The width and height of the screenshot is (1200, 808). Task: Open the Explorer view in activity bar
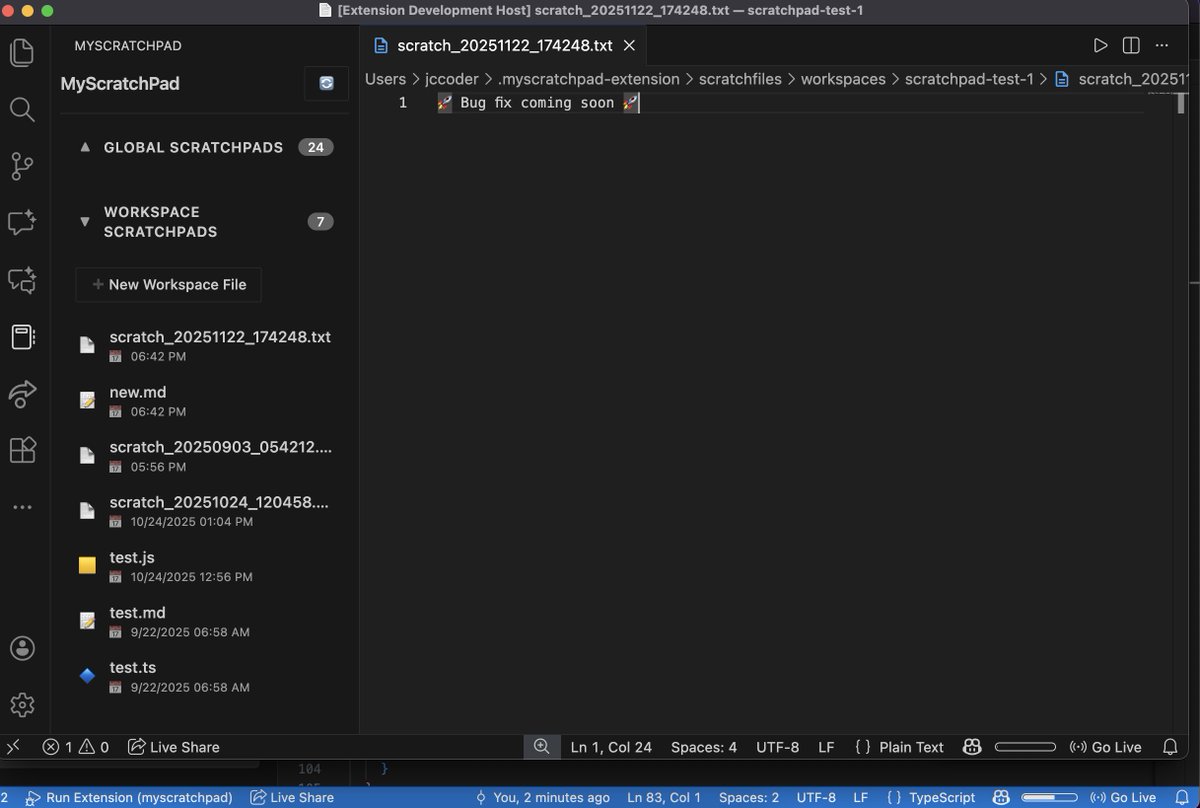22,52
